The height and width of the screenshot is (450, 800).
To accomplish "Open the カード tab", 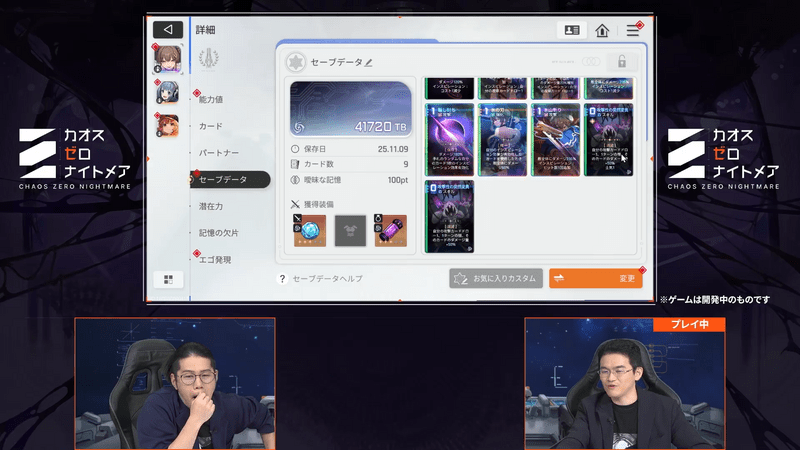I will coord(211,127).
